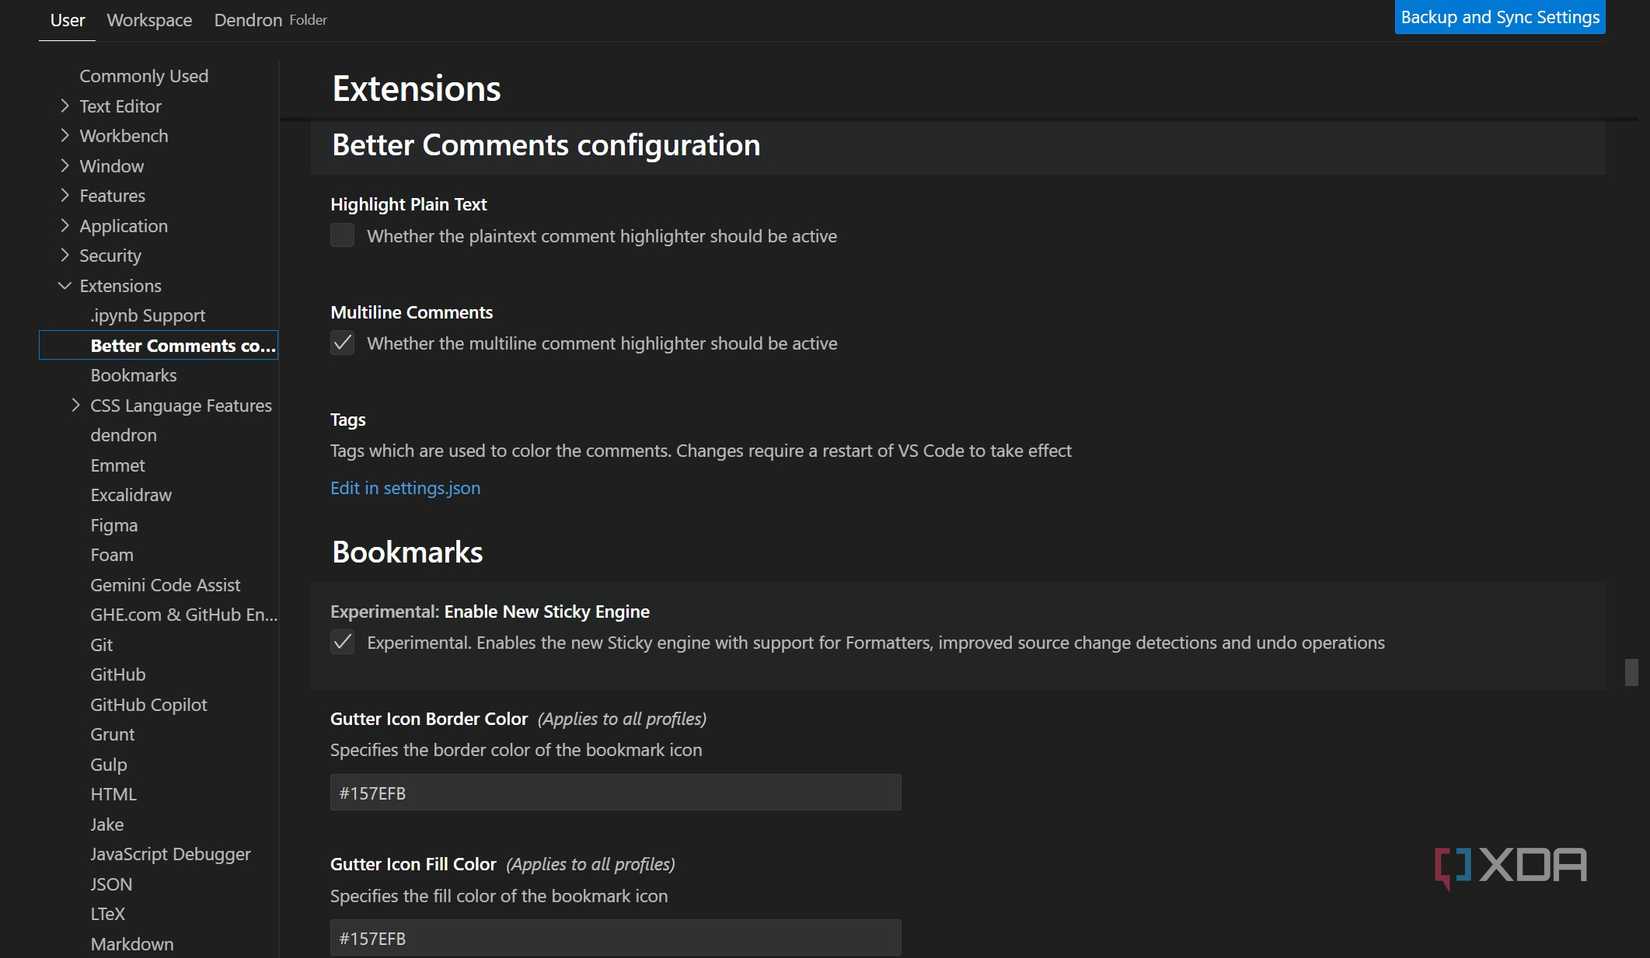Click Backup and Sync Settings button
This screenshot has width=1650, height=958.
(1499, 17)
